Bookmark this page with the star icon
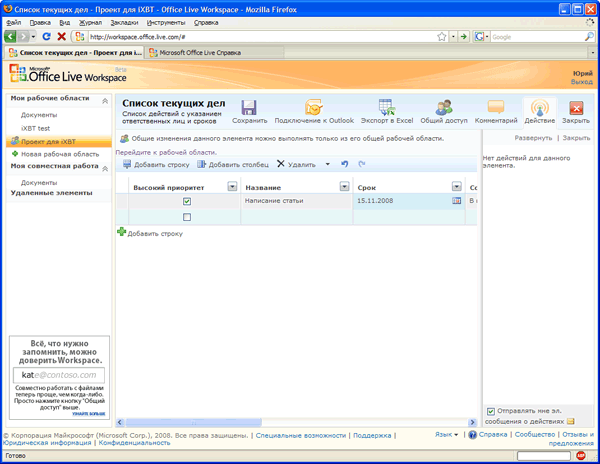 click(442, 37)
